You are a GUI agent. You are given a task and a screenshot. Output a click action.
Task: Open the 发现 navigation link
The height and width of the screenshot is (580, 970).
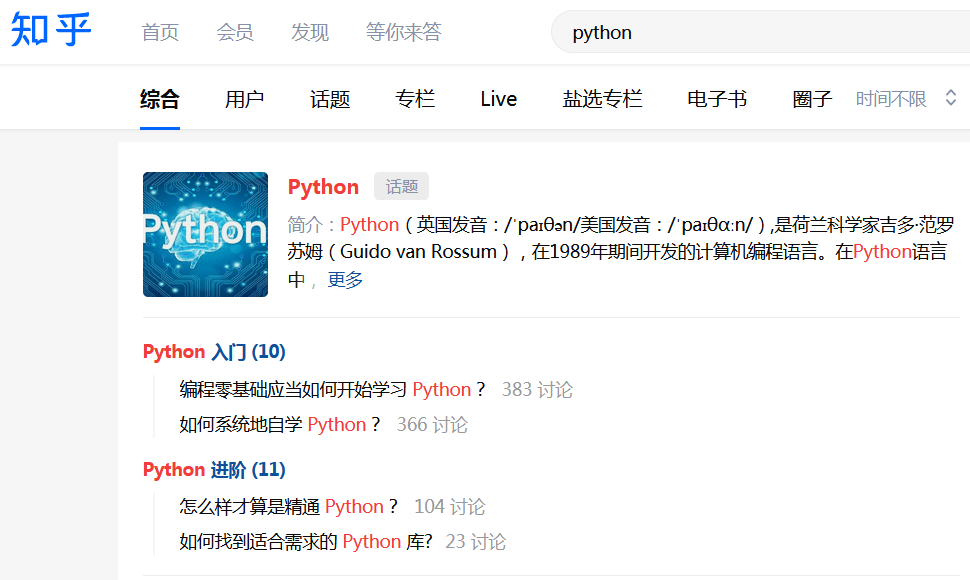(310, 32)
